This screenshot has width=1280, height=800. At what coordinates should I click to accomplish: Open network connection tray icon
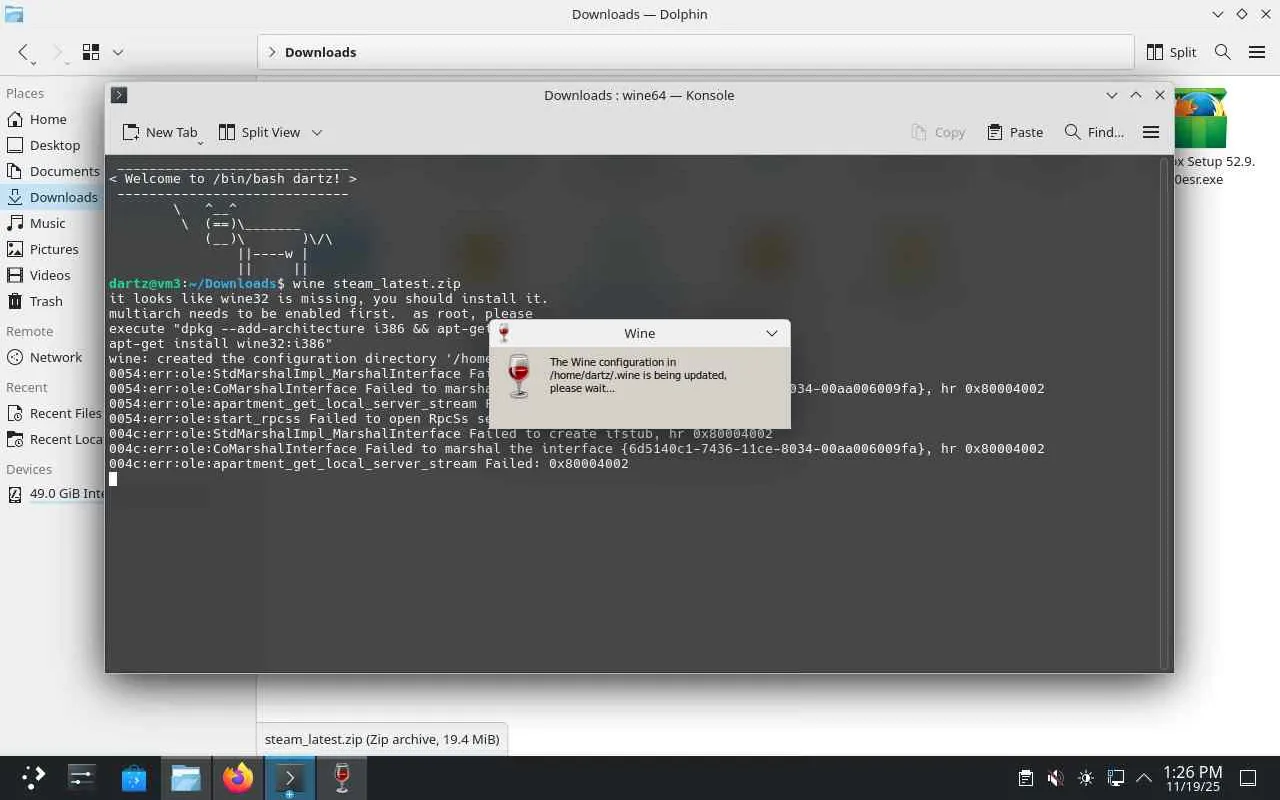point(1116,778)
